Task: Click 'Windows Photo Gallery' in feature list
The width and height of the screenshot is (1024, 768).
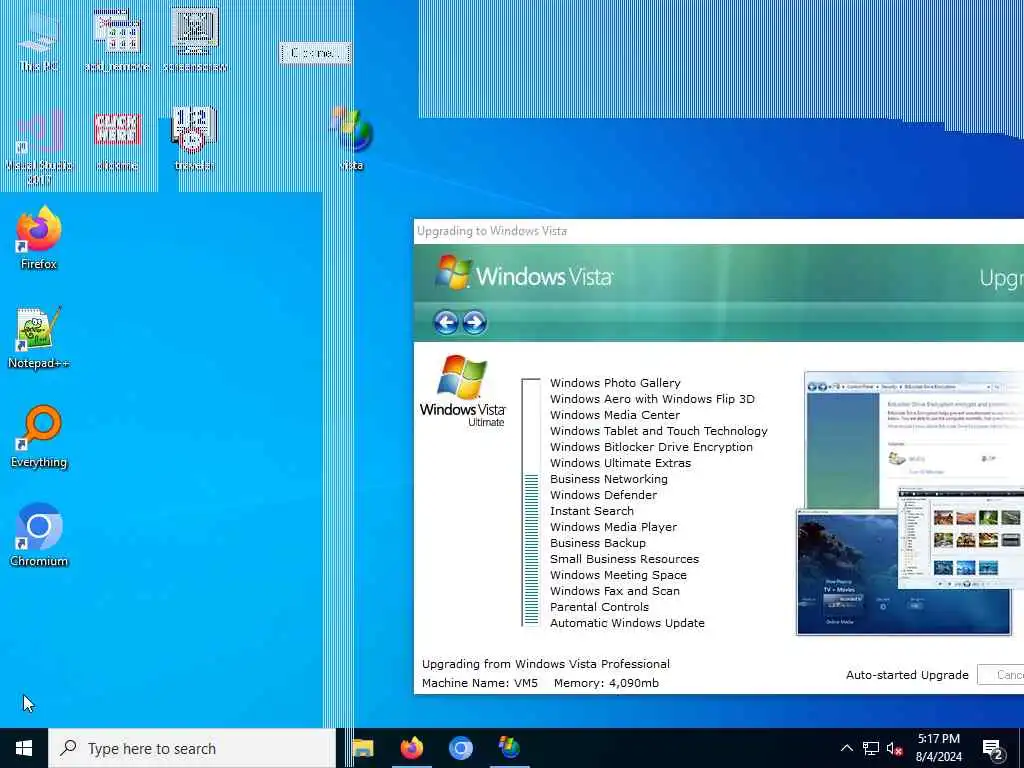Action: pyautogui.click(x=615, y=383)
